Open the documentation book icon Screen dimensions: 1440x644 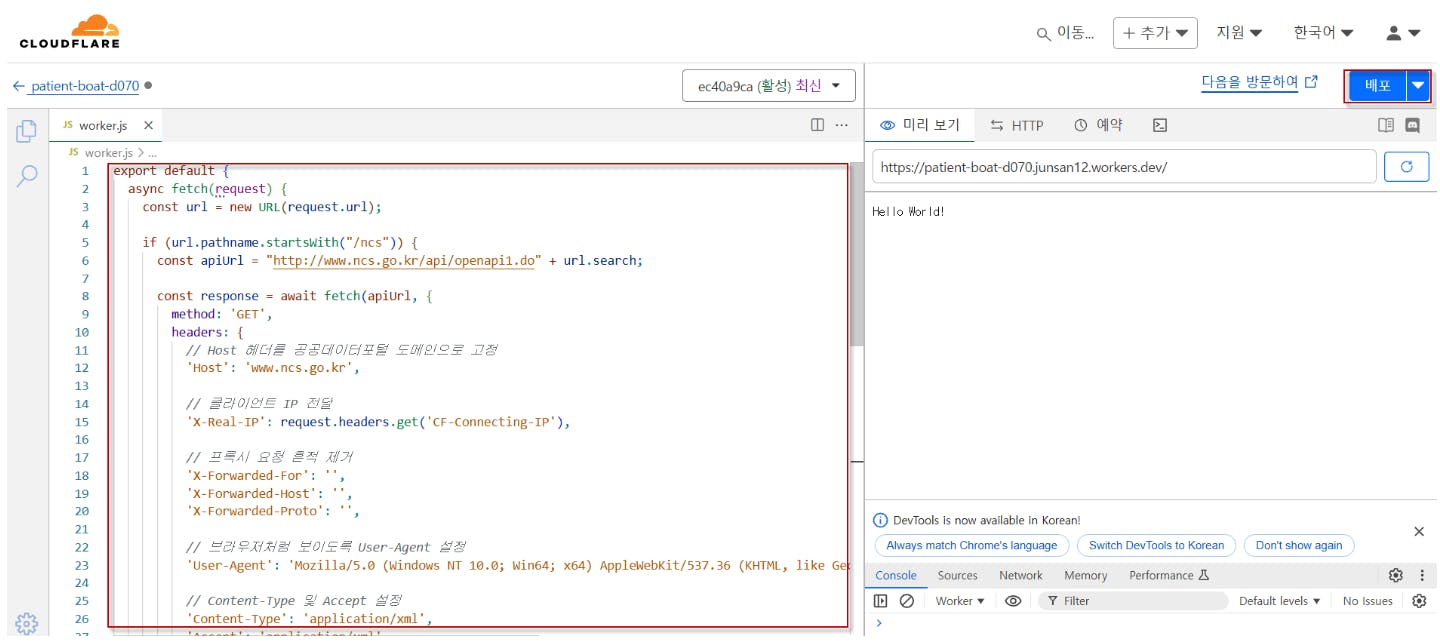(1385, 125)
